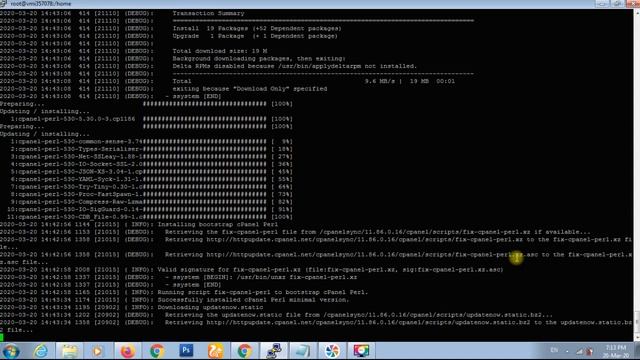This screenshot has width=640, height=360.
Task: Click the "7:cpanel-perl-530-Try-Tiny-0.30-1.c" row
Action: pyautogui.click(x=152, y=187)
